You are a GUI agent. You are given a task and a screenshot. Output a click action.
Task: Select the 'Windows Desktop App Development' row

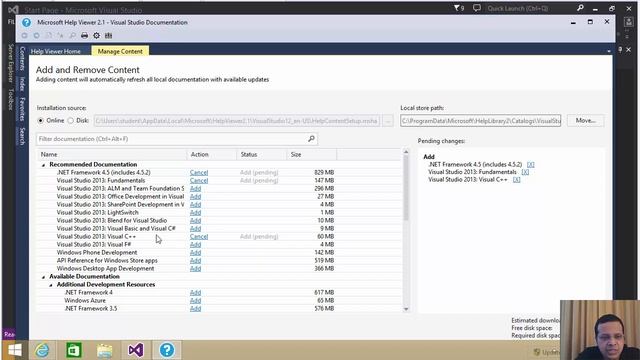(220, 269)
